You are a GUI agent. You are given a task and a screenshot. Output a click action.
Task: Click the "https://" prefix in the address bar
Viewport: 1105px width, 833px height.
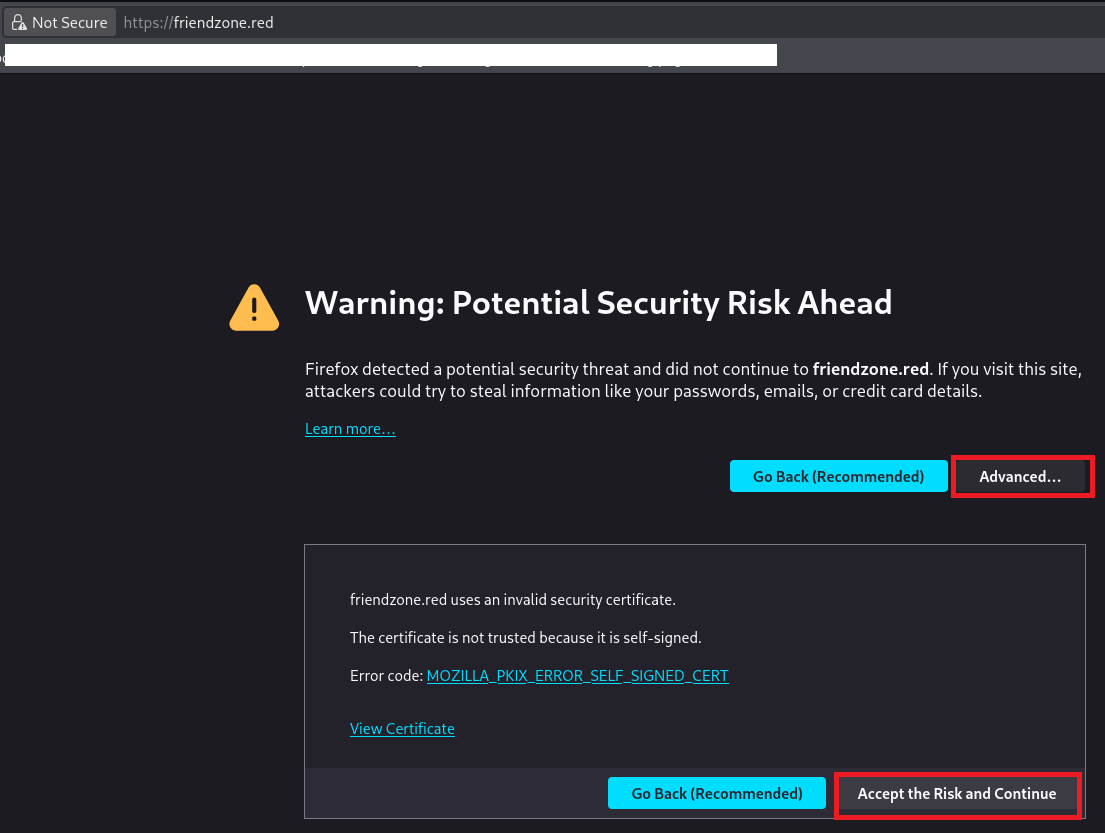145,22
